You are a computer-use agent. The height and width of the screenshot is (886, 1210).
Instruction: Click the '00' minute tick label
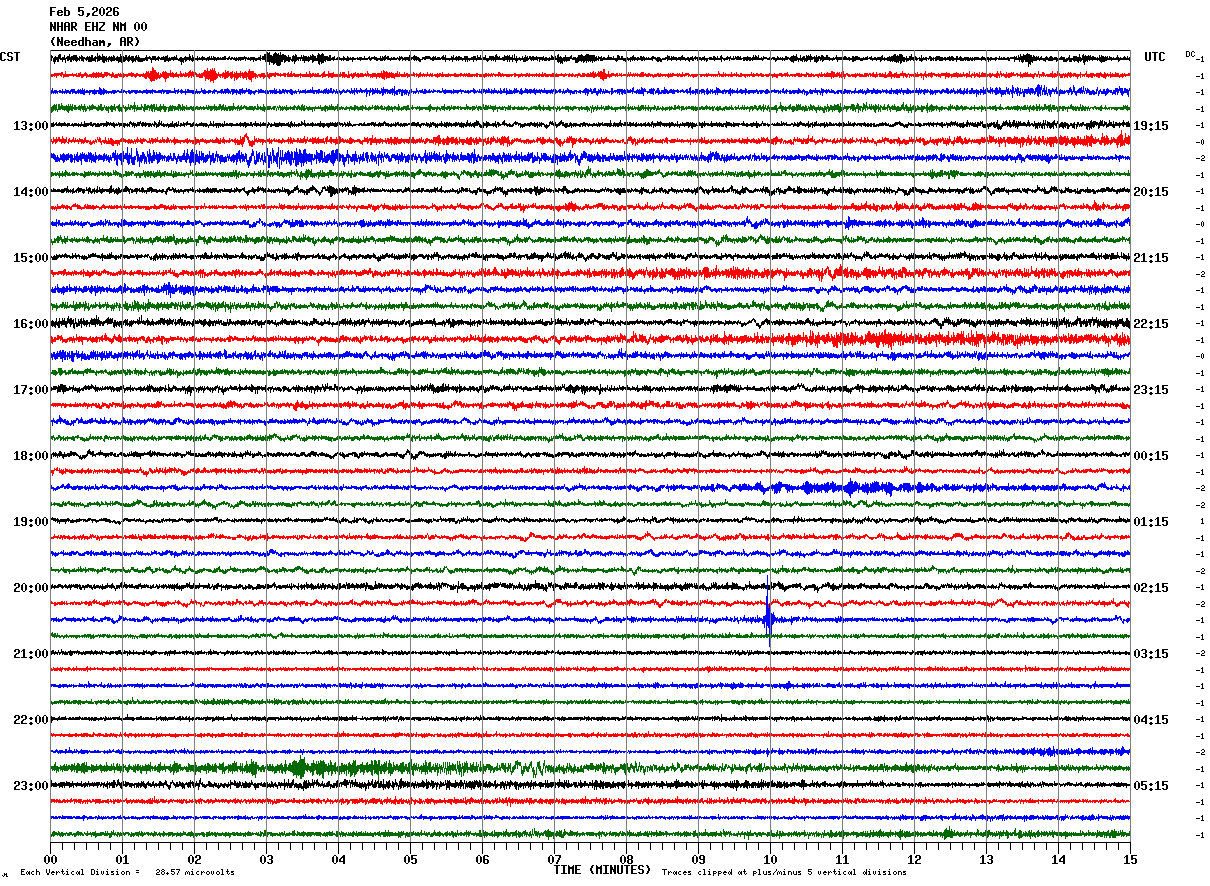50,859
